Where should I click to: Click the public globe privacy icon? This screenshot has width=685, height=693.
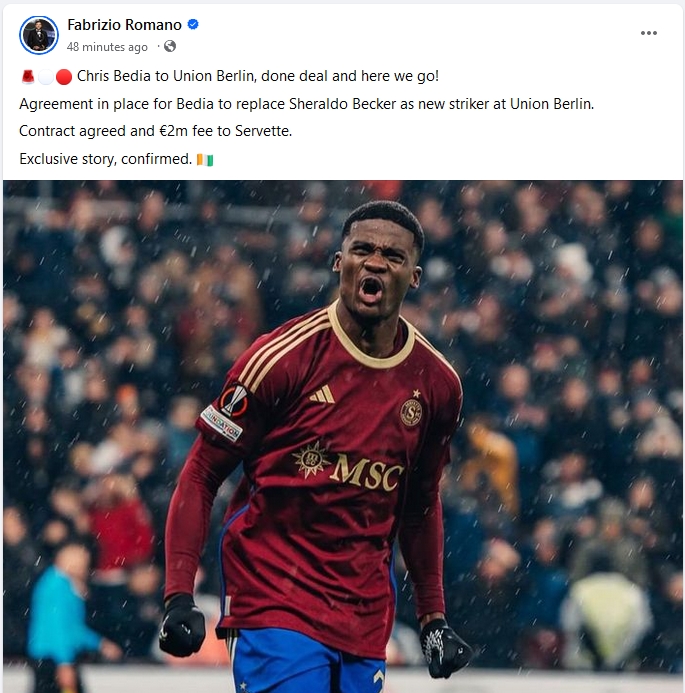pyautogui.click(x=170, y=46)
